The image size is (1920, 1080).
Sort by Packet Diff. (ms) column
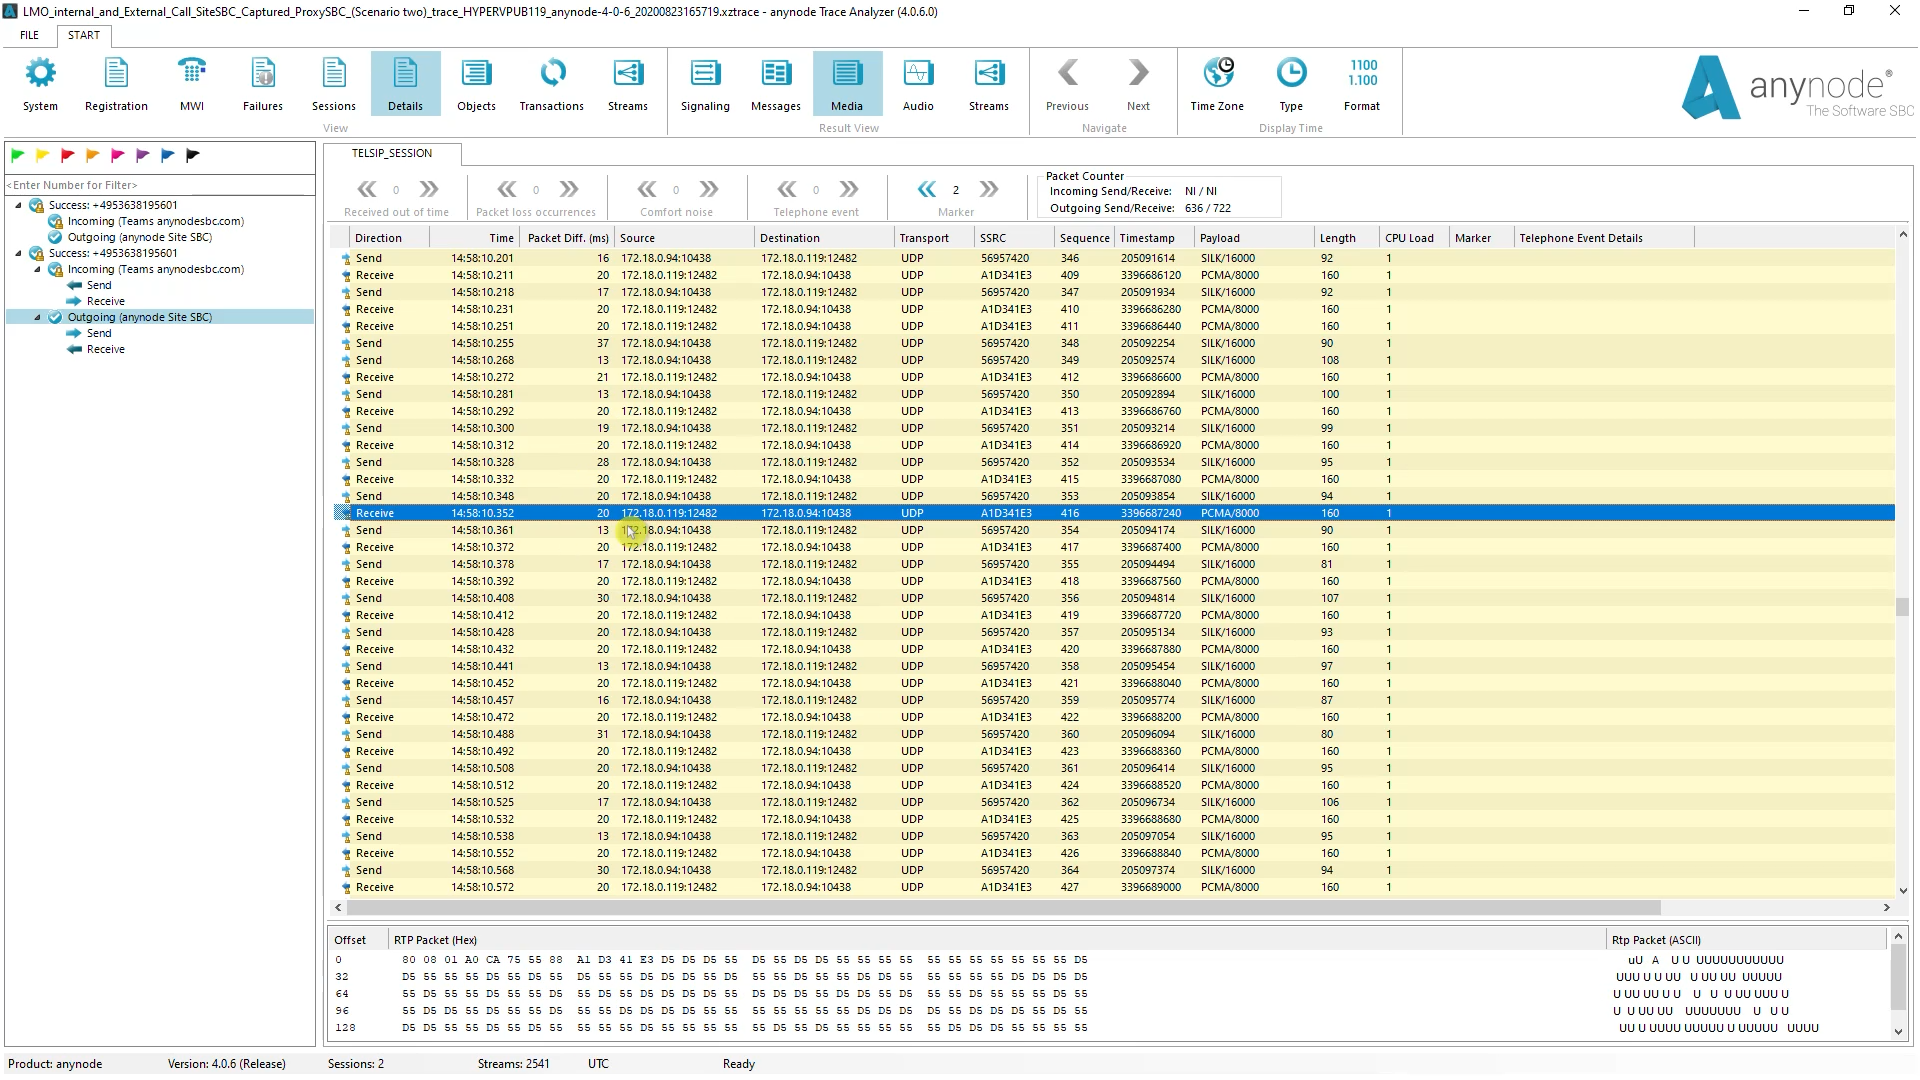click(x=567, y=238)
